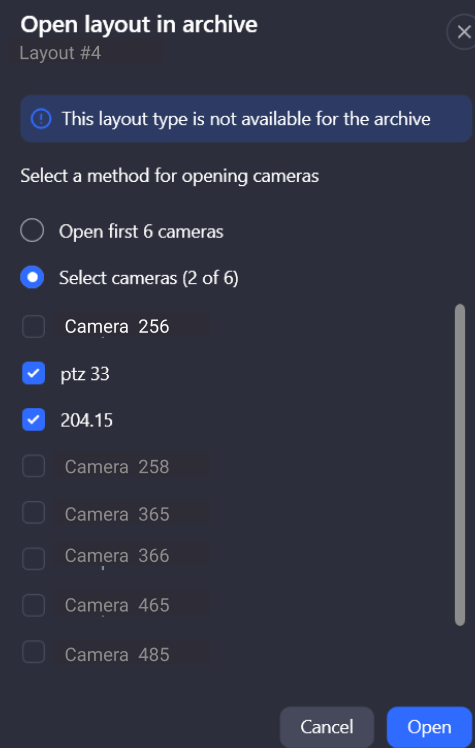This screenshot has height=748, width=475.
Task: Click the 204.15 camera name
Action: click(86, 420)
